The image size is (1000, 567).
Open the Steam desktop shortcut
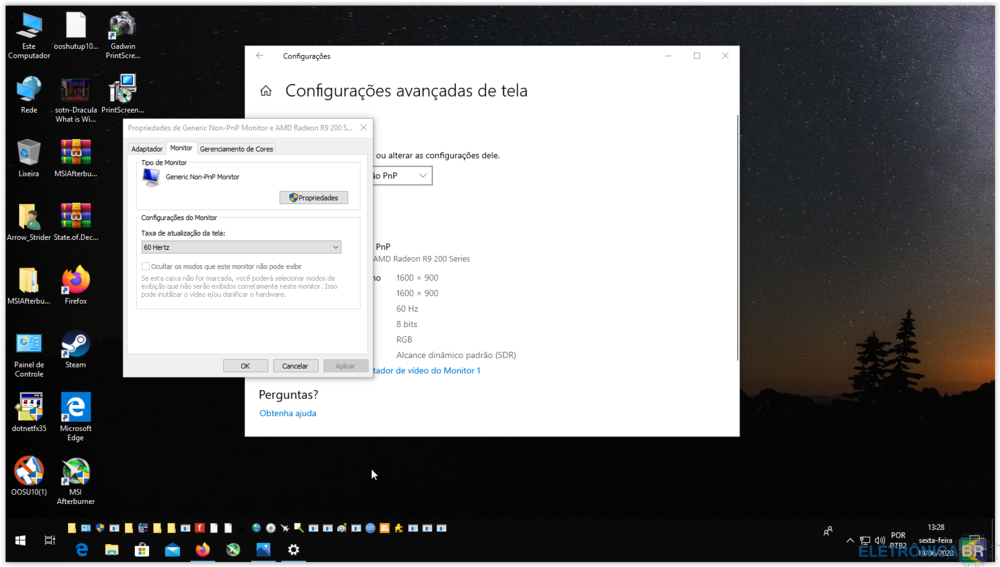click(x=75, y=345)
